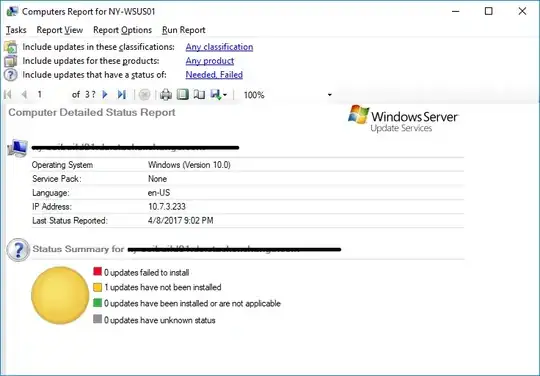This screenshot has width=540, height=376.
Task: Click the Any product link
Action: click(x=210, y=61)
